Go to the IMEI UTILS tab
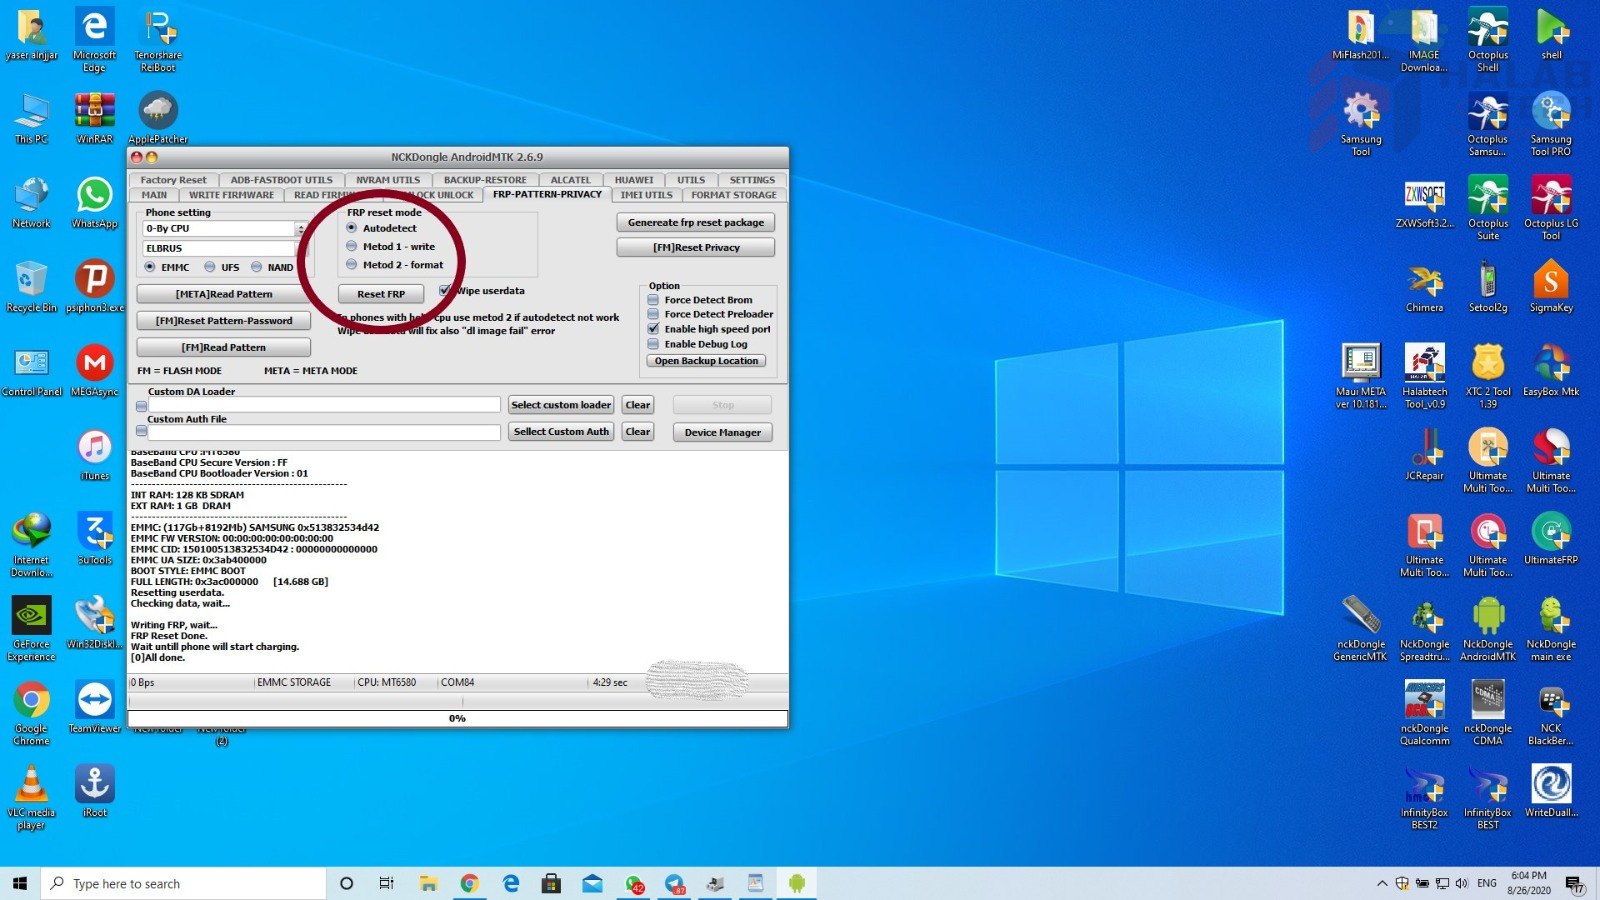The image size is (1600, 900). coord(646,195)
